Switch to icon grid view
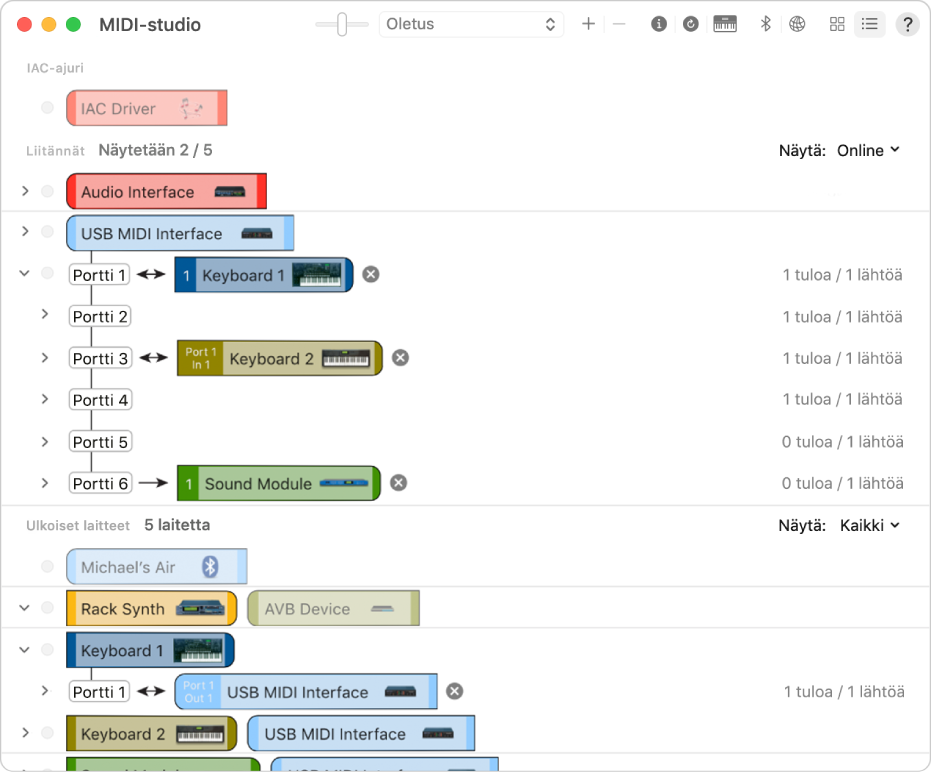This screenshot has height=774, width=931. (837, 24)
